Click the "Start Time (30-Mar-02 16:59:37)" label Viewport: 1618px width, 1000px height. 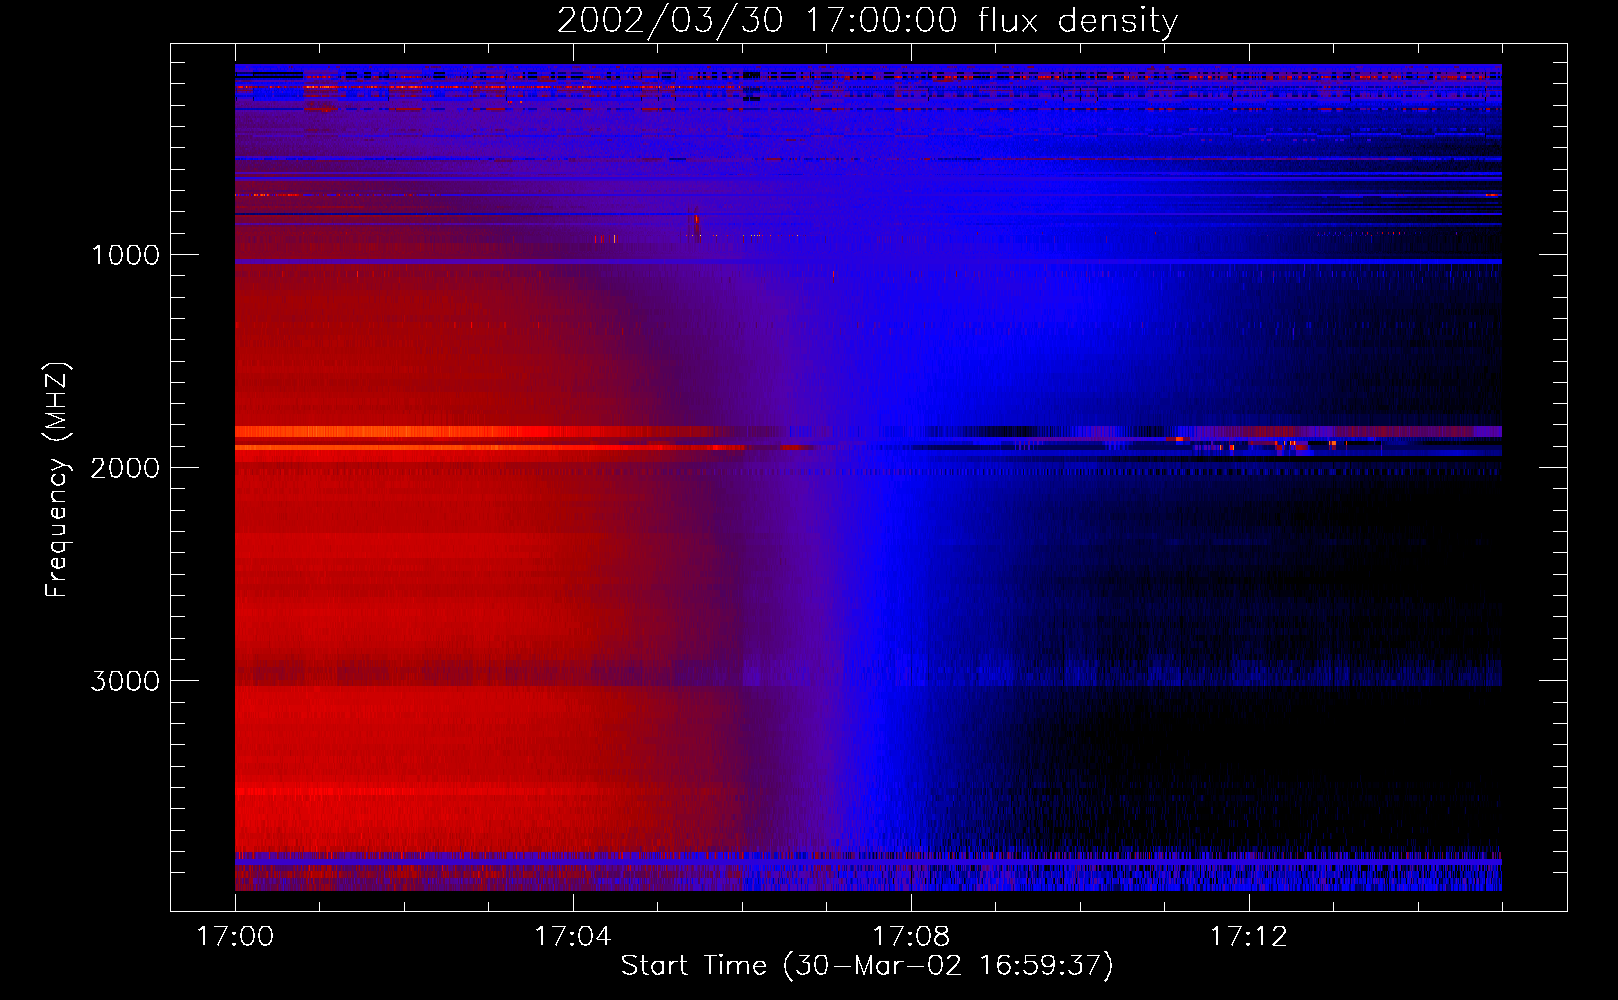867,966
